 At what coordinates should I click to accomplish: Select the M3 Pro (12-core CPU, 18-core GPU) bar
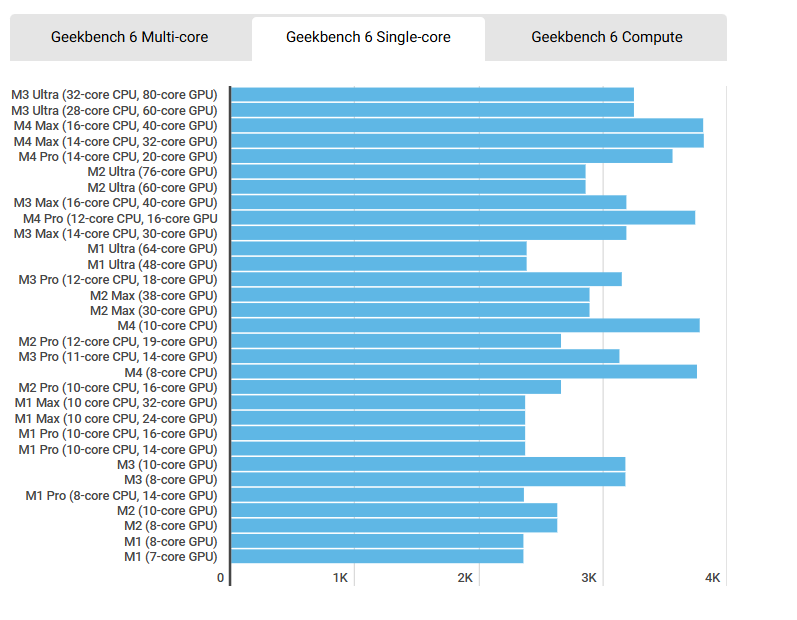click(x=426, y=279)
